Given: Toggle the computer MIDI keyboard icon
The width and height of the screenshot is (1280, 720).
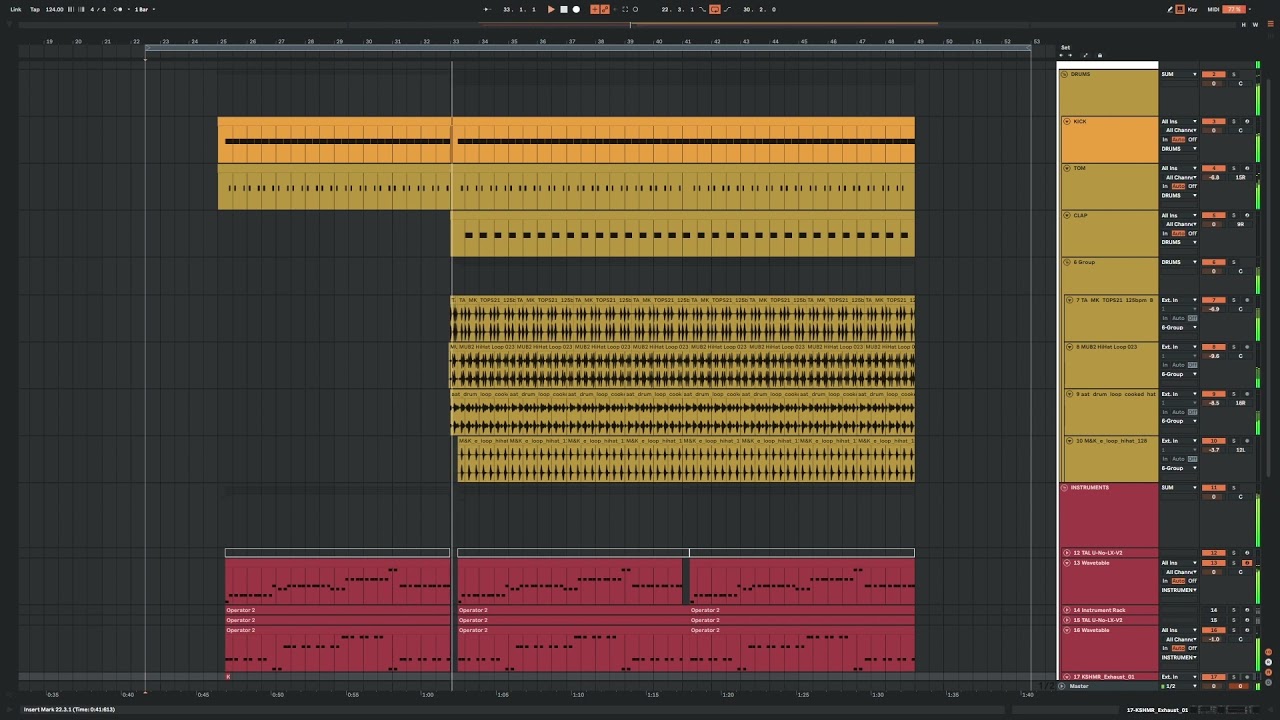Looking at the screenshot, I should 1179,9.
